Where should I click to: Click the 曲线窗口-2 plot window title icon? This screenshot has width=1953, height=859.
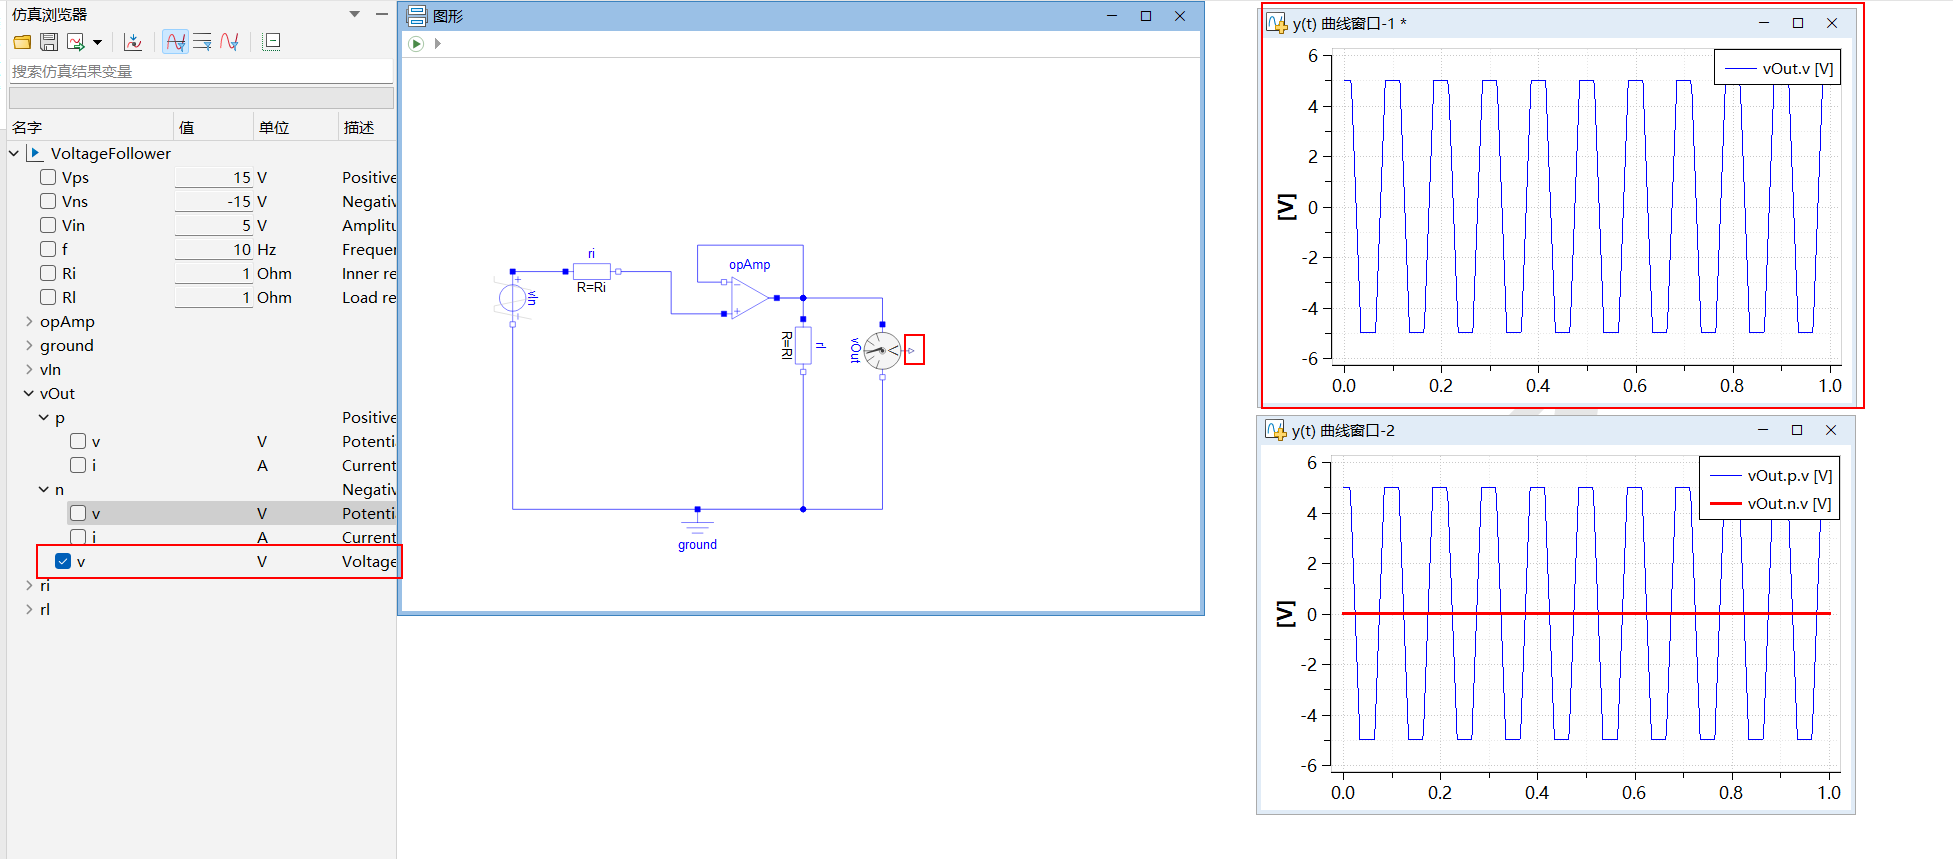pyautogui.click(x=1275, y=430)
